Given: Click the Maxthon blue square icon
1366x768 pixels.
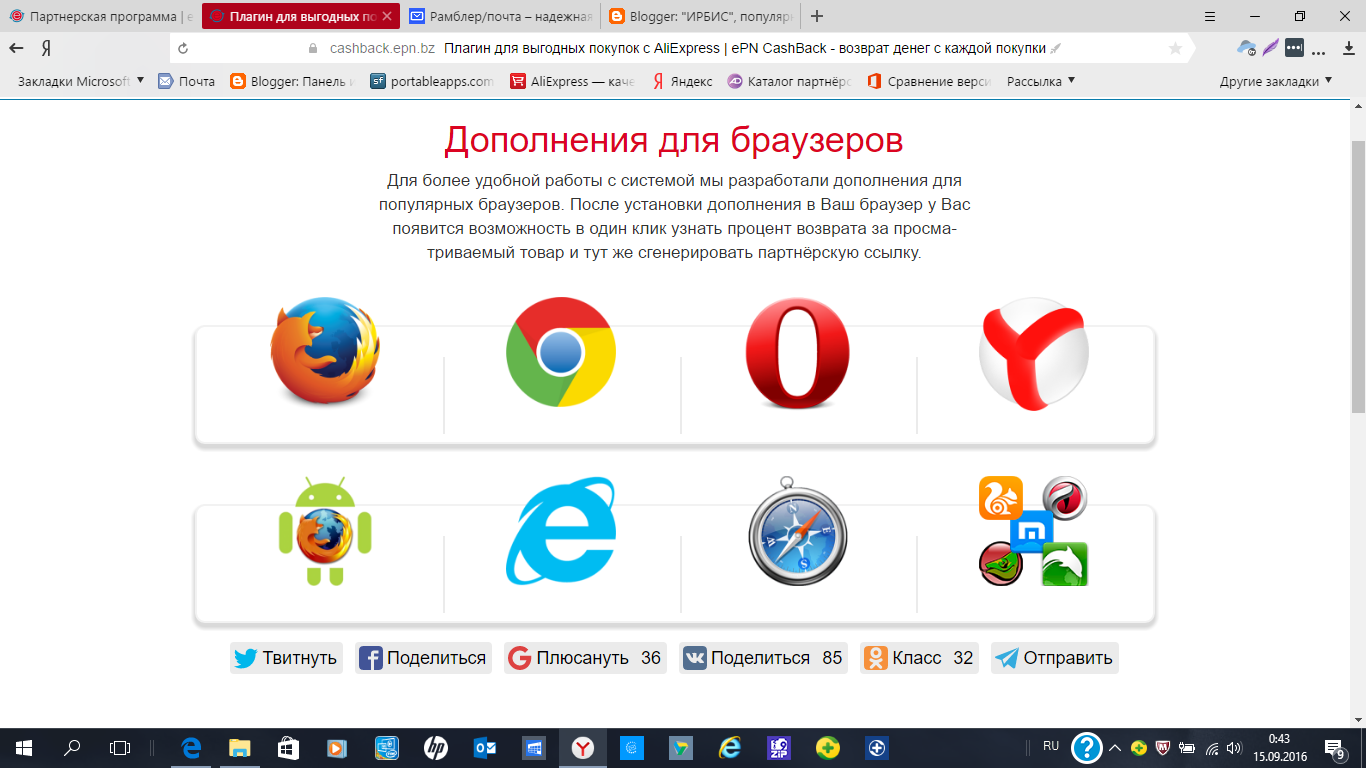Looking at the screenshot, I should coord(1032,532).
